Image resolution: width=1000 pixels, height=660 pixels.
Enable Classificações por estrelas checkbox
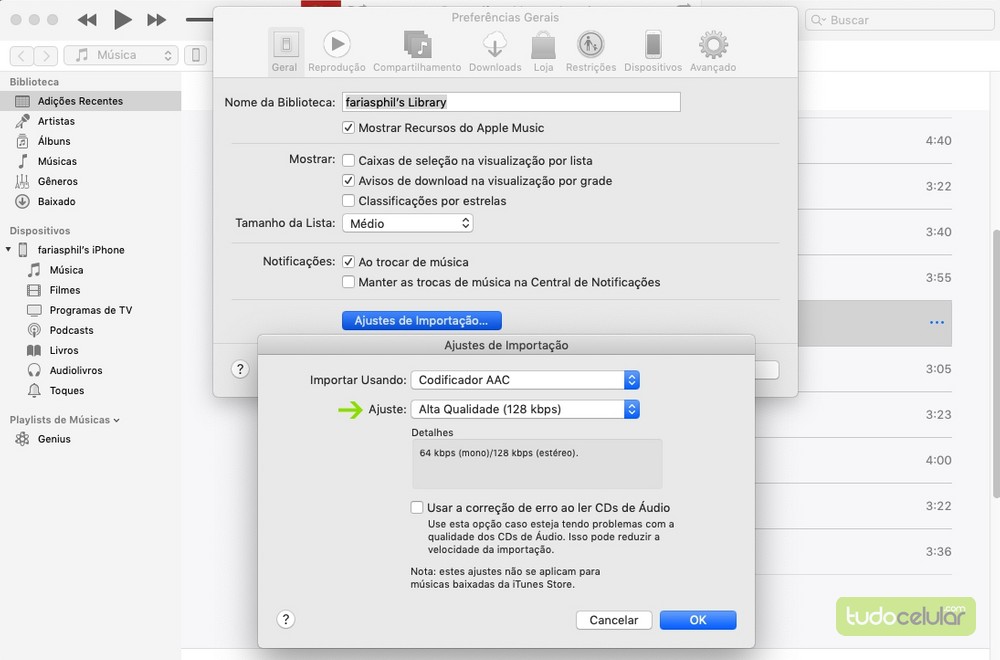(x=349, y=201)
